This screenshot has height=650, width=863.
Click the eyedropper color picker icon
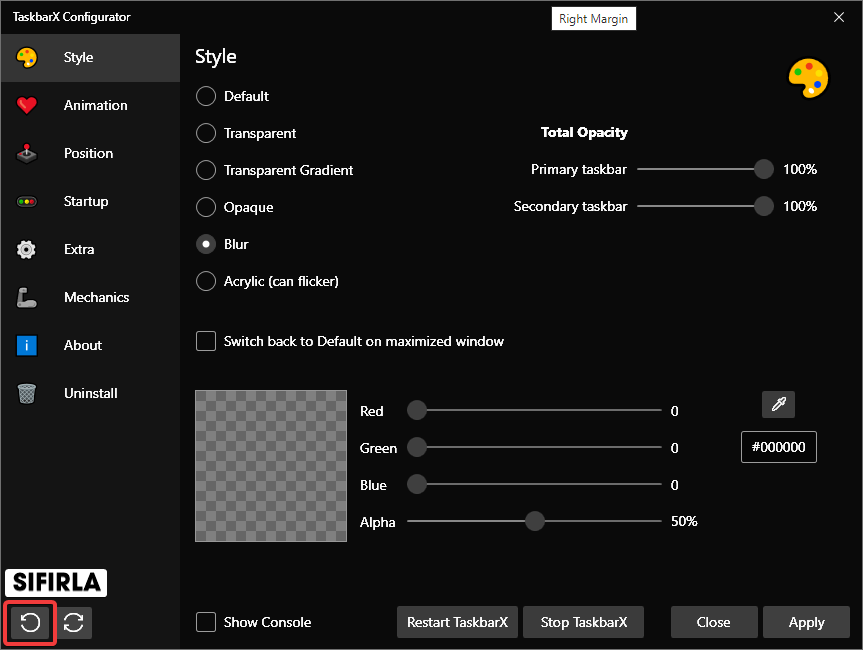[778, 404]
